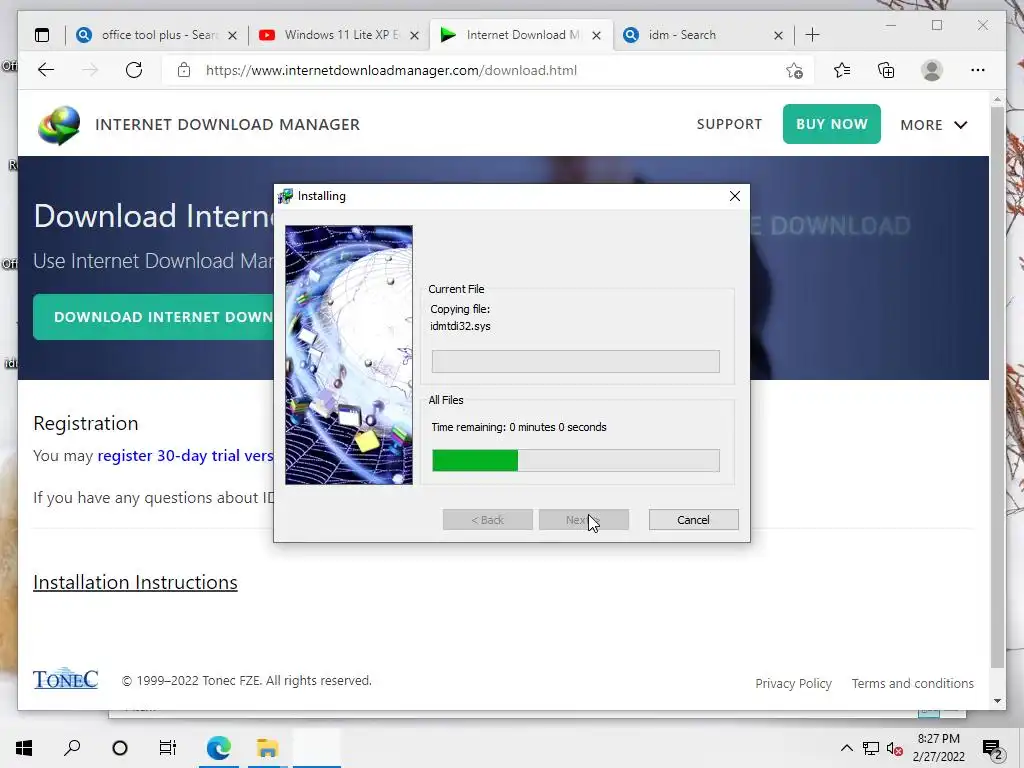Open Terms and conditions link
Screen dimensions: 1024x768
[x=912, y=683]
